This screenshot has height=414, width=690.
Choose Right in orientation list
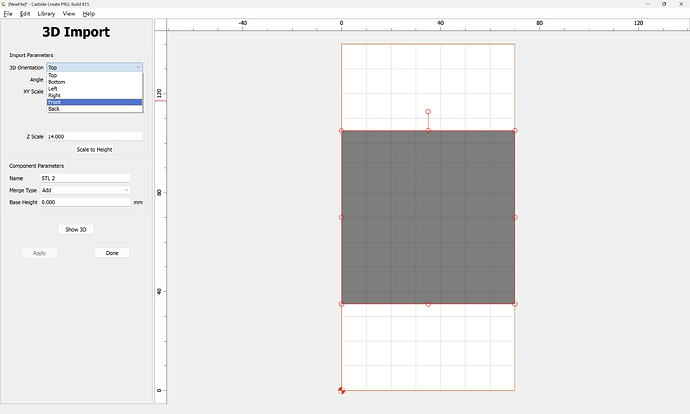tap(95, 95)
